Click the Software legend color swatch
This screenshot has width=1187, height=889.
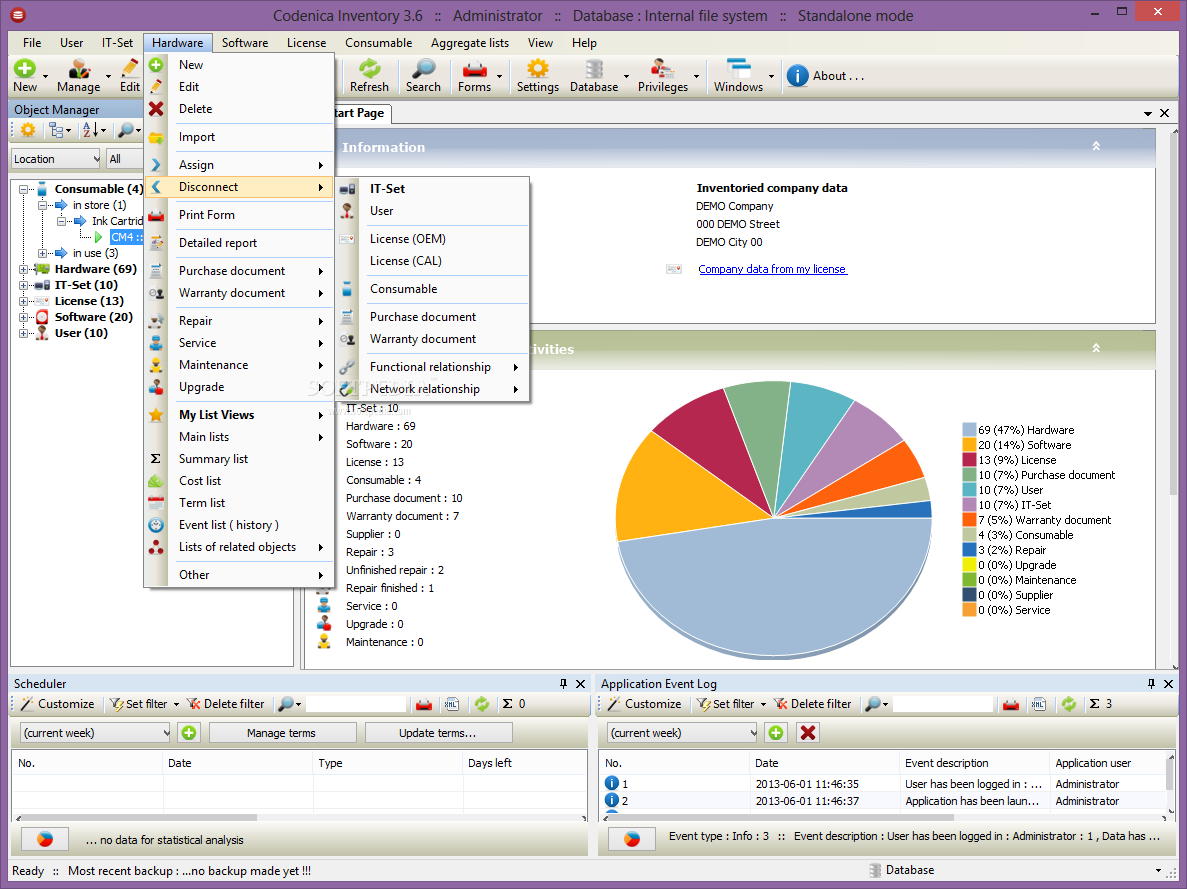[x=969, y=445]
